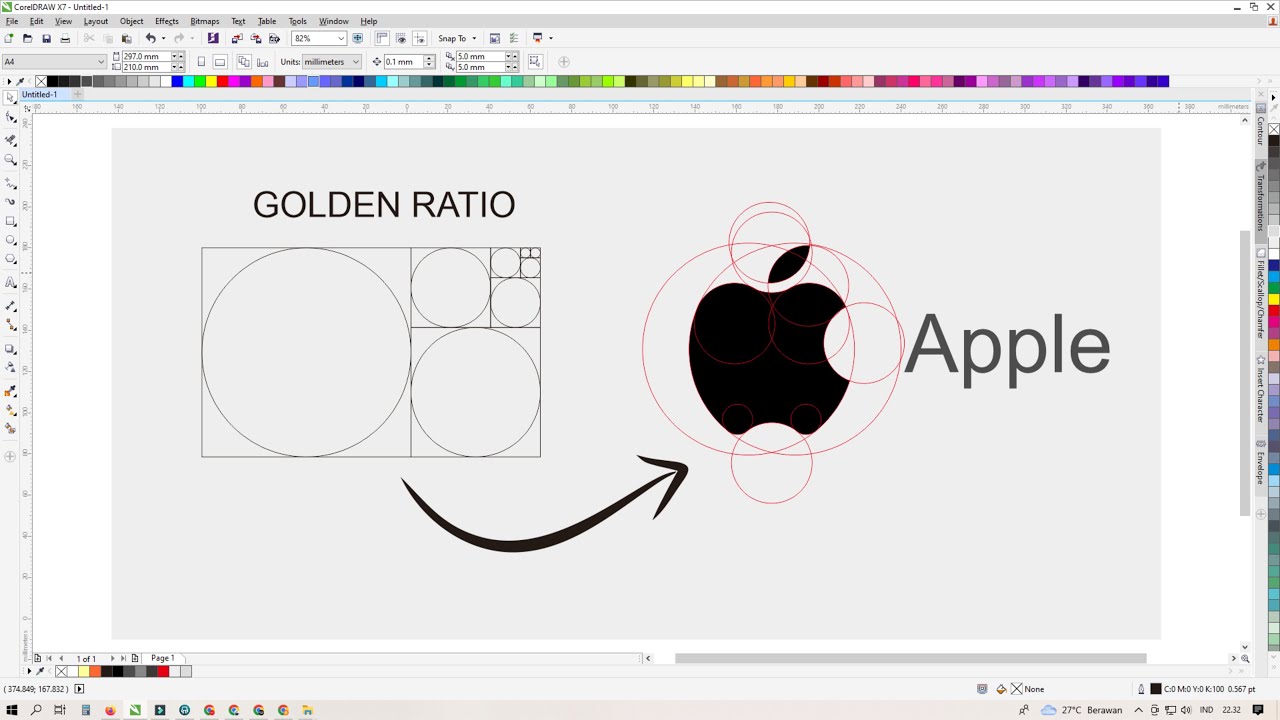
Task: Click the nudge distance field 0.1 mm
Action: (402, 62)
